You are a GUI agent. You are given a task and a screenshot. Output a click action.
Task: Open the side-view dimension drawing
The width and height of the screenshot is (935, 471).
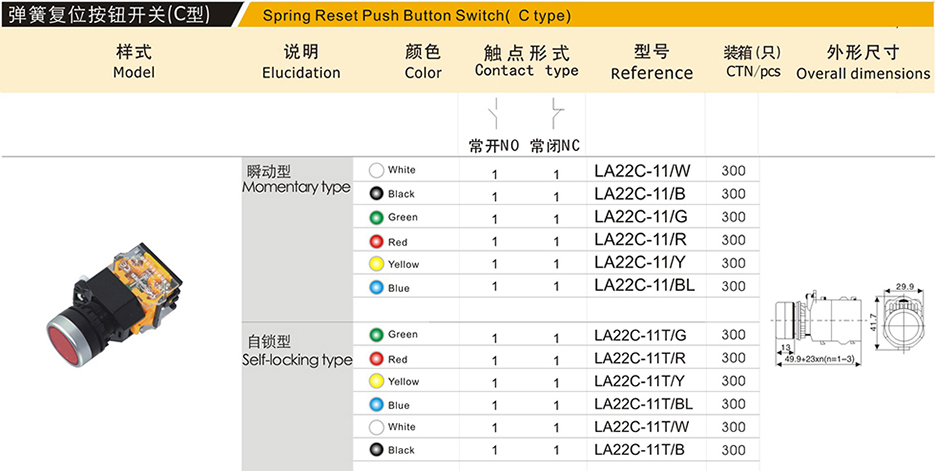click(x=819, y=327)
